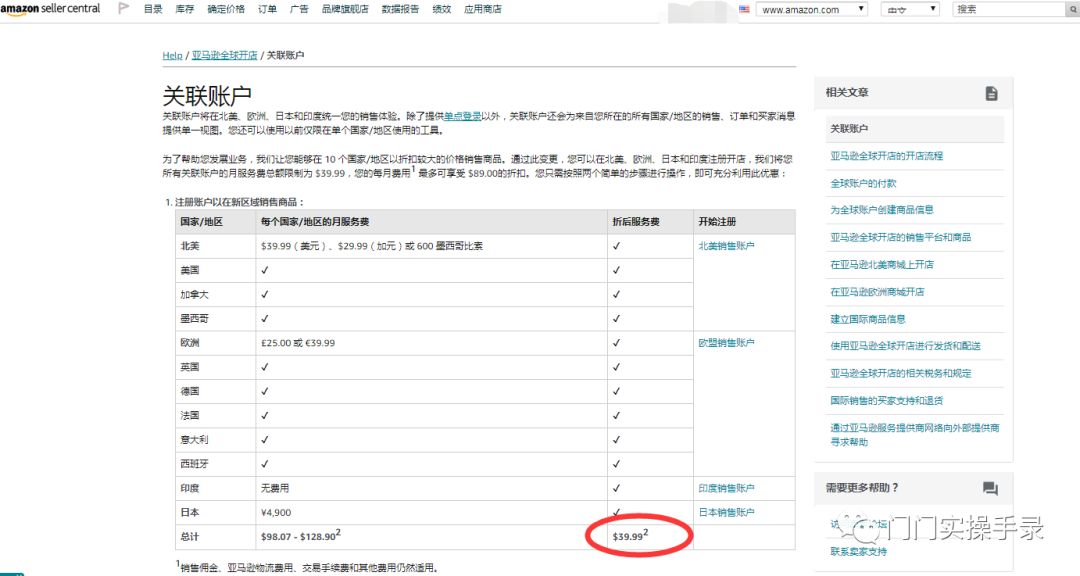The image size is (1080, 576).
Task: Open article 在亚马逊欧洲商城开店
Action: click(x=877, y=291)
